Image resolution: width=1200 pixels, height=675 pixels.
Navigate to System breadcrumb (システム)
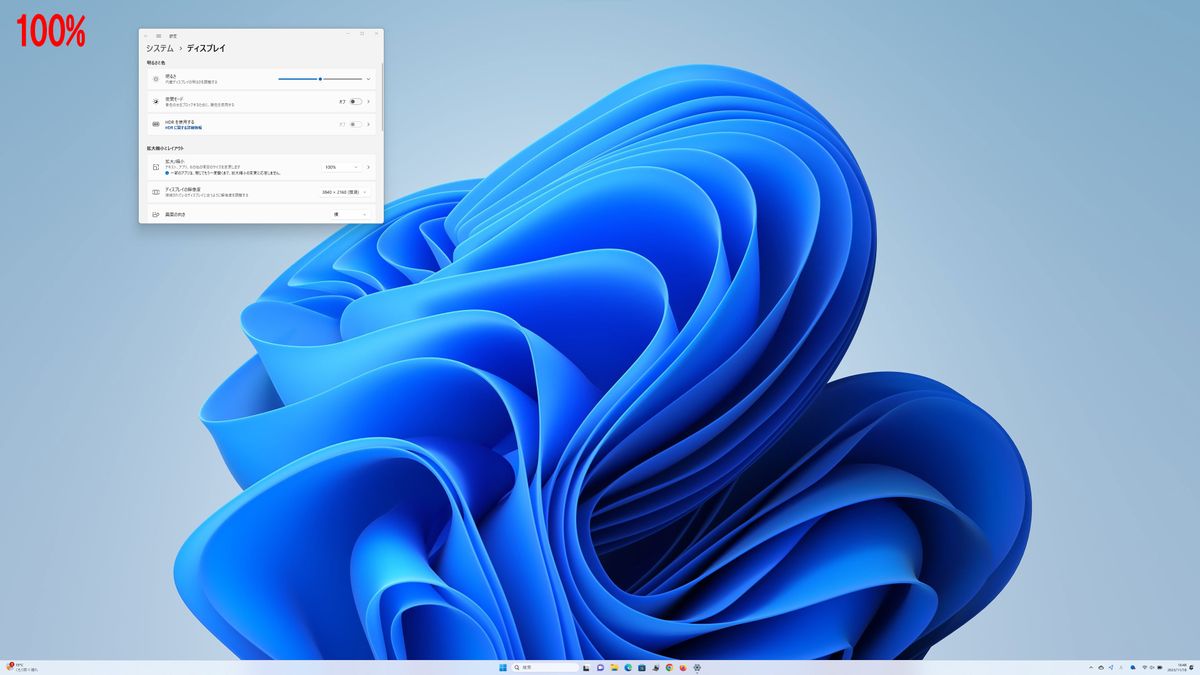160,48
